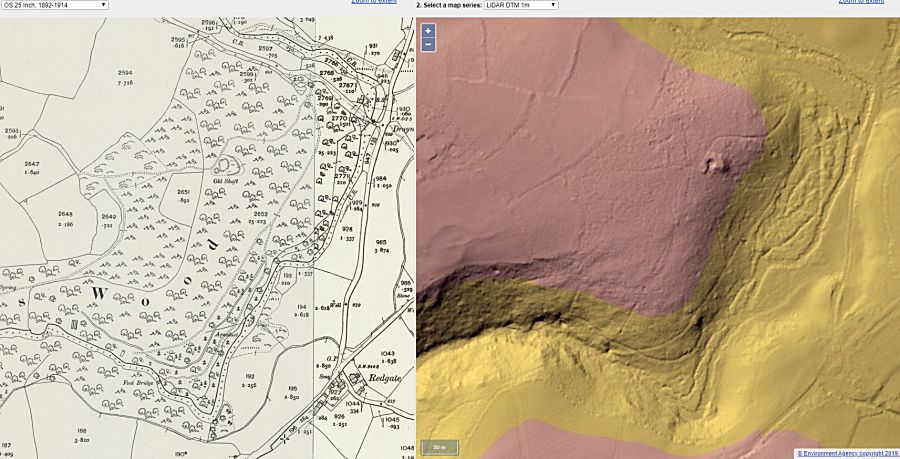Click the 50 m scale bar on LiDAR map
The width and height of the screenshot is (900, 459).
[440, 447]
